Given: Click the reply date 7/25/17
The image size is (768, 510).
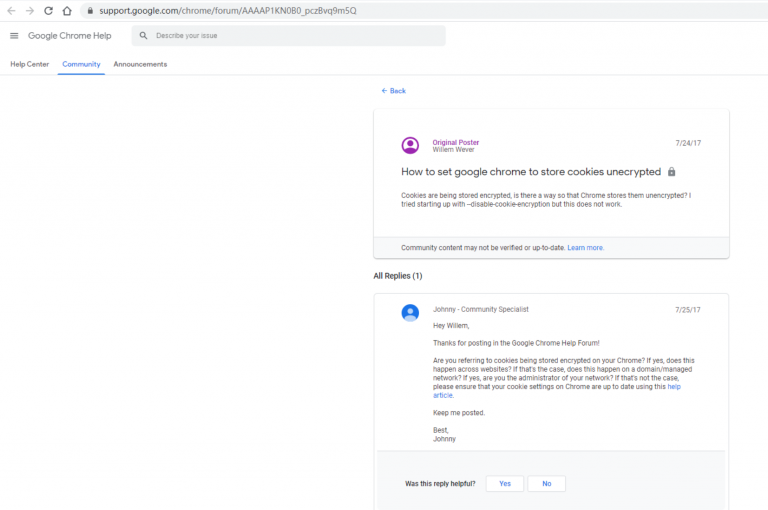Looking at the screenshot, I should tap(688, 310).
